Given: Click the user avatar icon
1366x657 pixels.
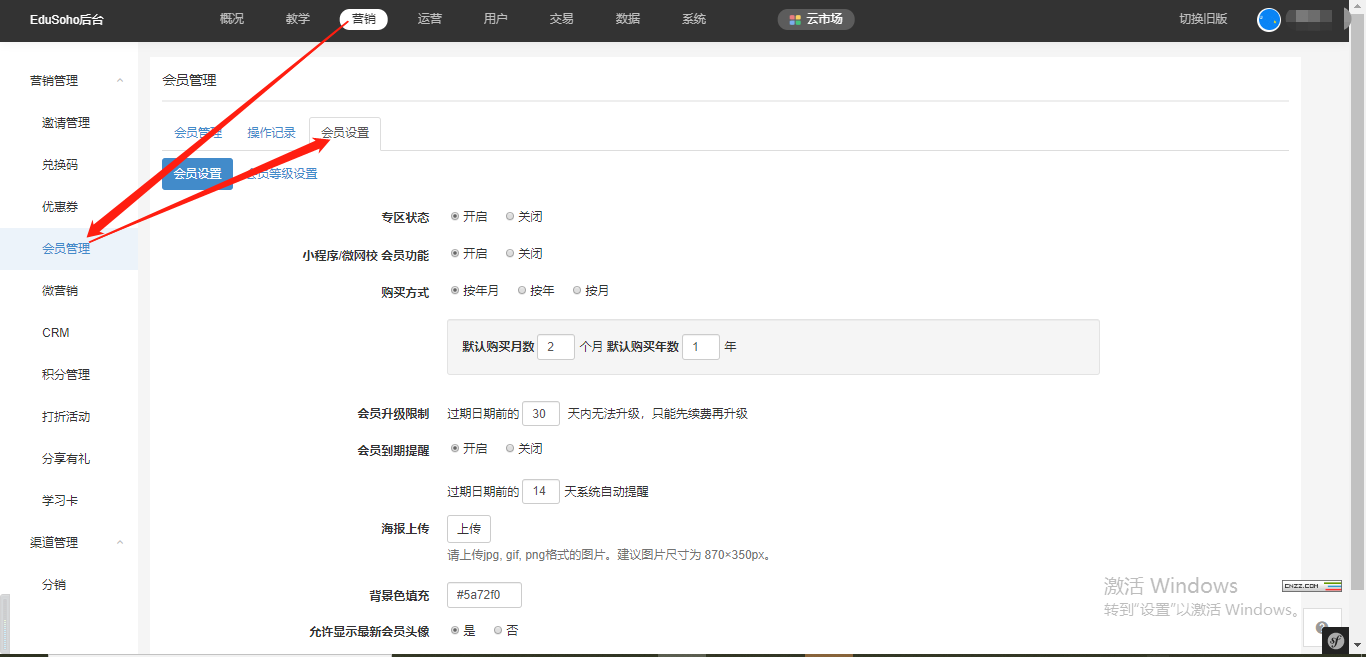Looking at the screenshot, I should pyautogui.click(x=1268, y=19).
